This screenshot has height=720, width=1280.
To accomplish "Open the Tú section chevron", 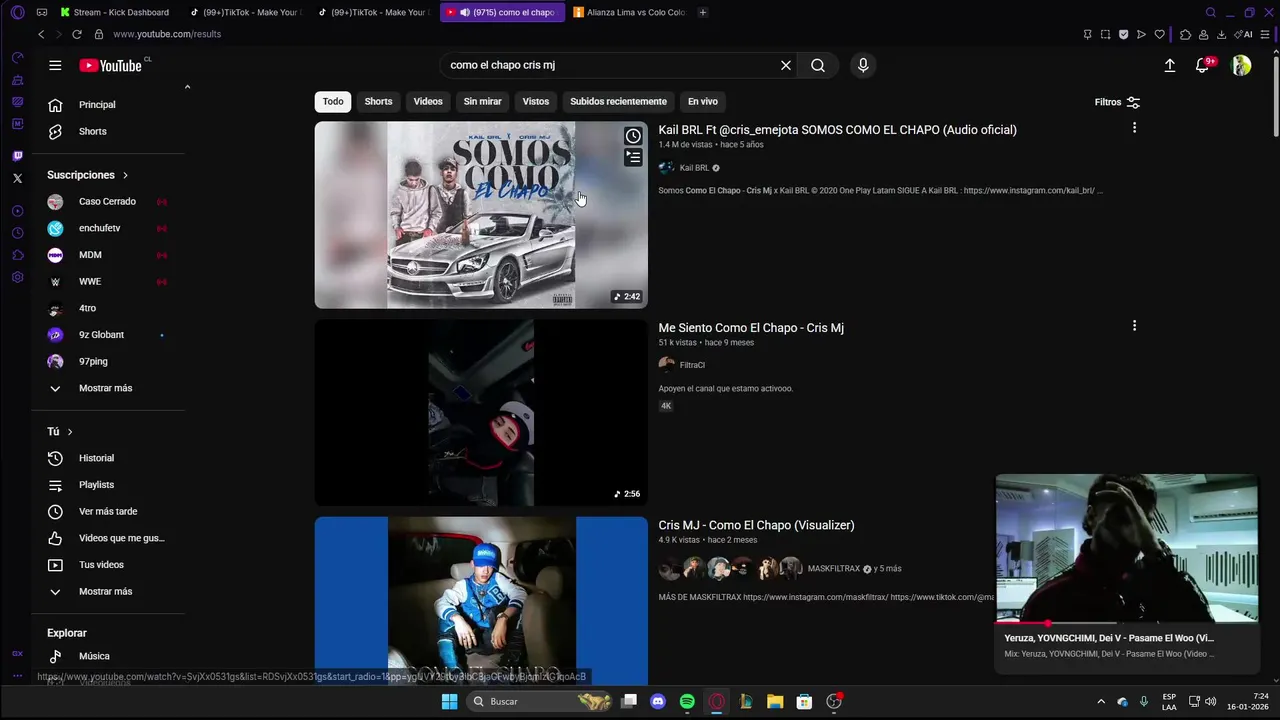I will (70, 432).
